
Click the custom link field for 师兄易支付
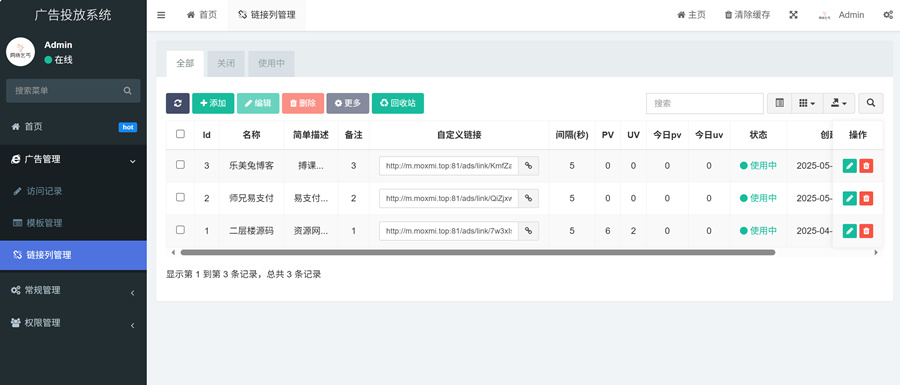[x=449, y=198]
